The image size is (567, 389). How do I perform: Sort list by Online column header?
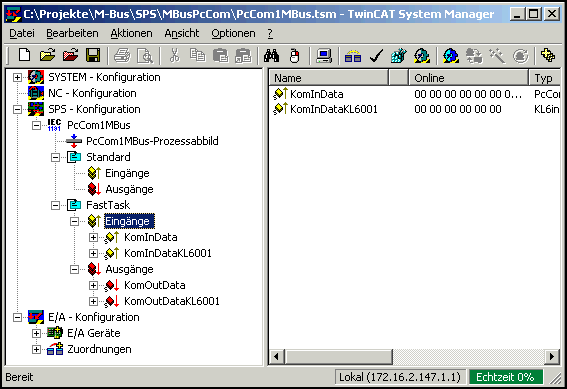pyautogui.click(x=468, y=78)
